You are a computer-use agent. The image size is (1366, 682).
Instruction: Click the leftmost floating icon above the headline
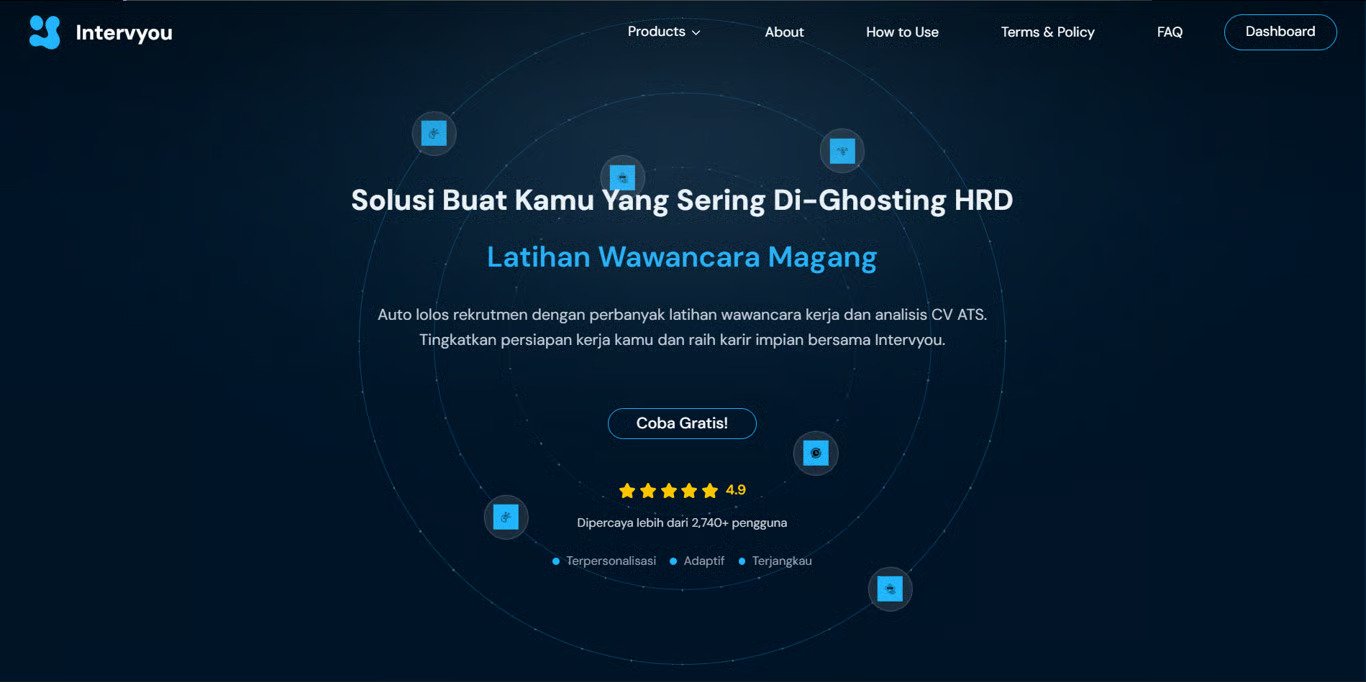click(x=434, y=133)
